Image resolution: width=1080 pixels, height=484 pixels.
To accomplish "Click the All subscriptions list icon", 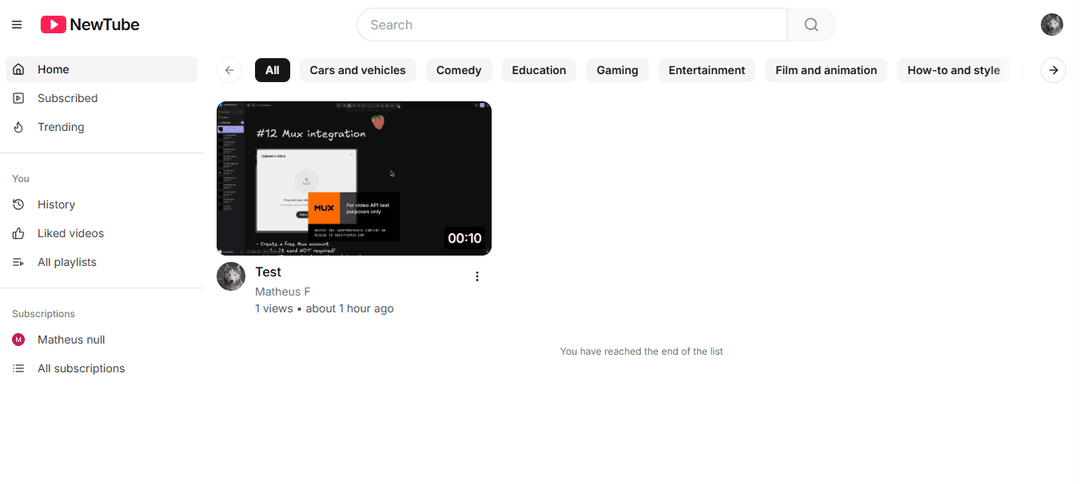I will tap(19, 368).
